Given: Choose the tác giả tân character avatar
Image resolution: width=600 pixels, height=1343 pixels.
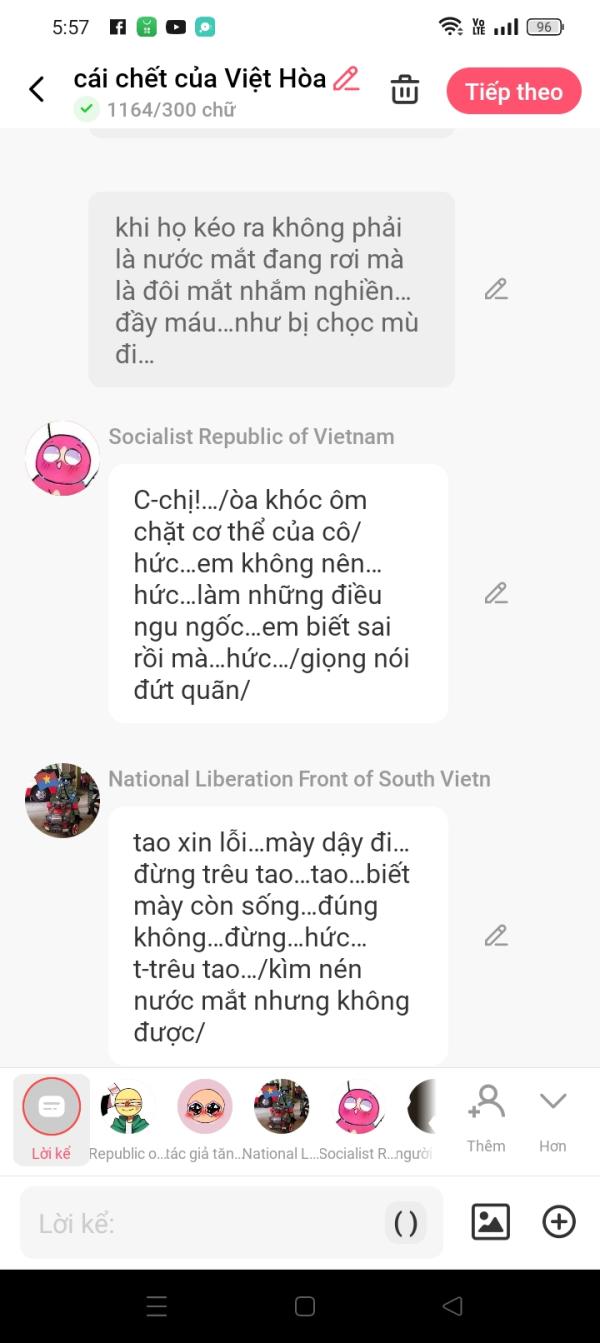Looking at the screenshot, I should (x=204, y=1119).
